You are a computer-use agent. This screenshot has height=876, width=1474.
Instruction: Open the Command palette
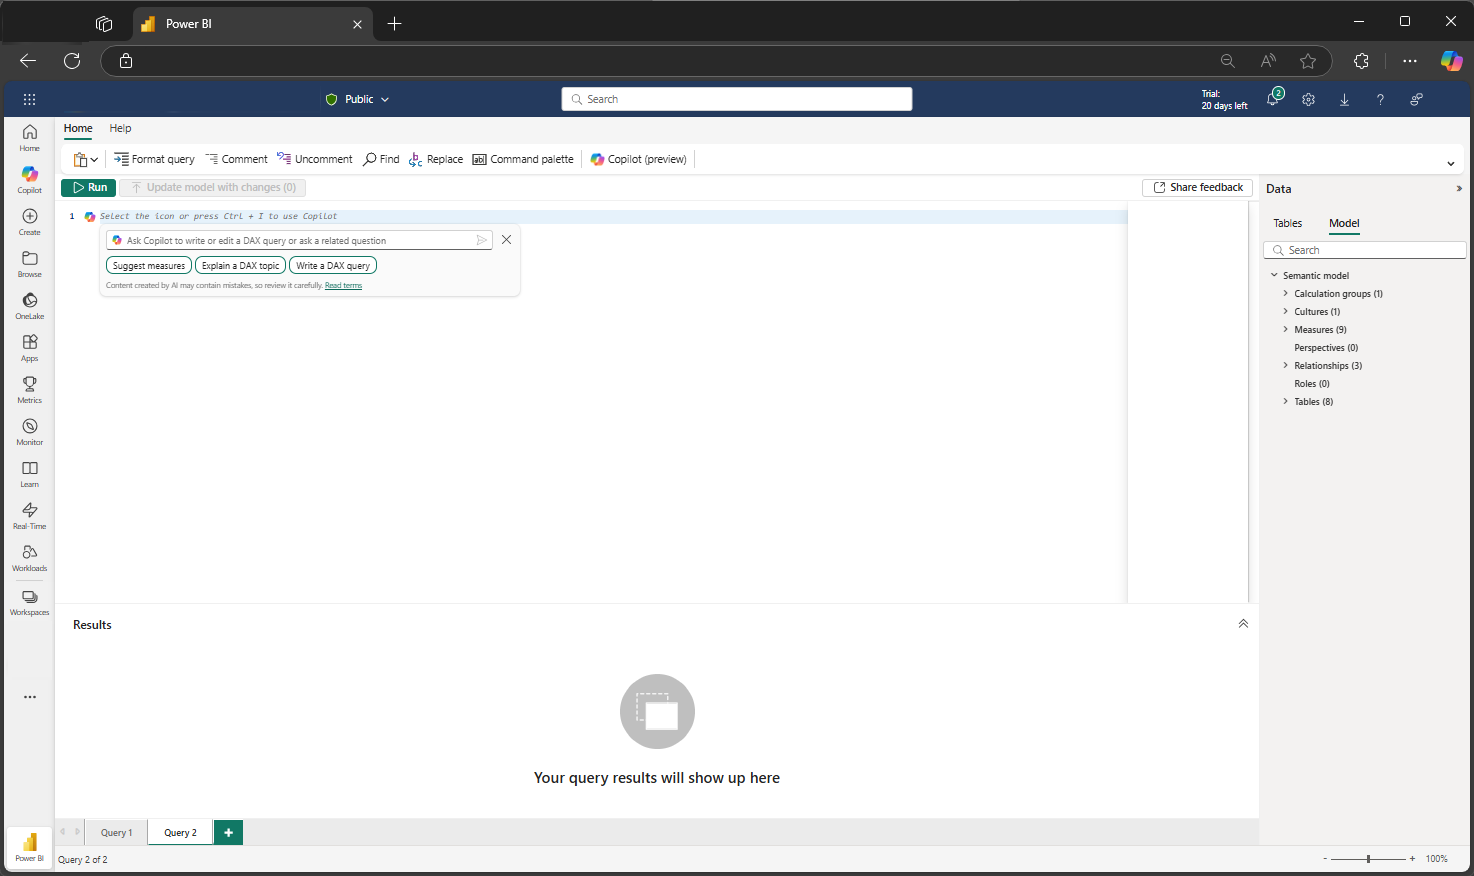pos(523,159)
